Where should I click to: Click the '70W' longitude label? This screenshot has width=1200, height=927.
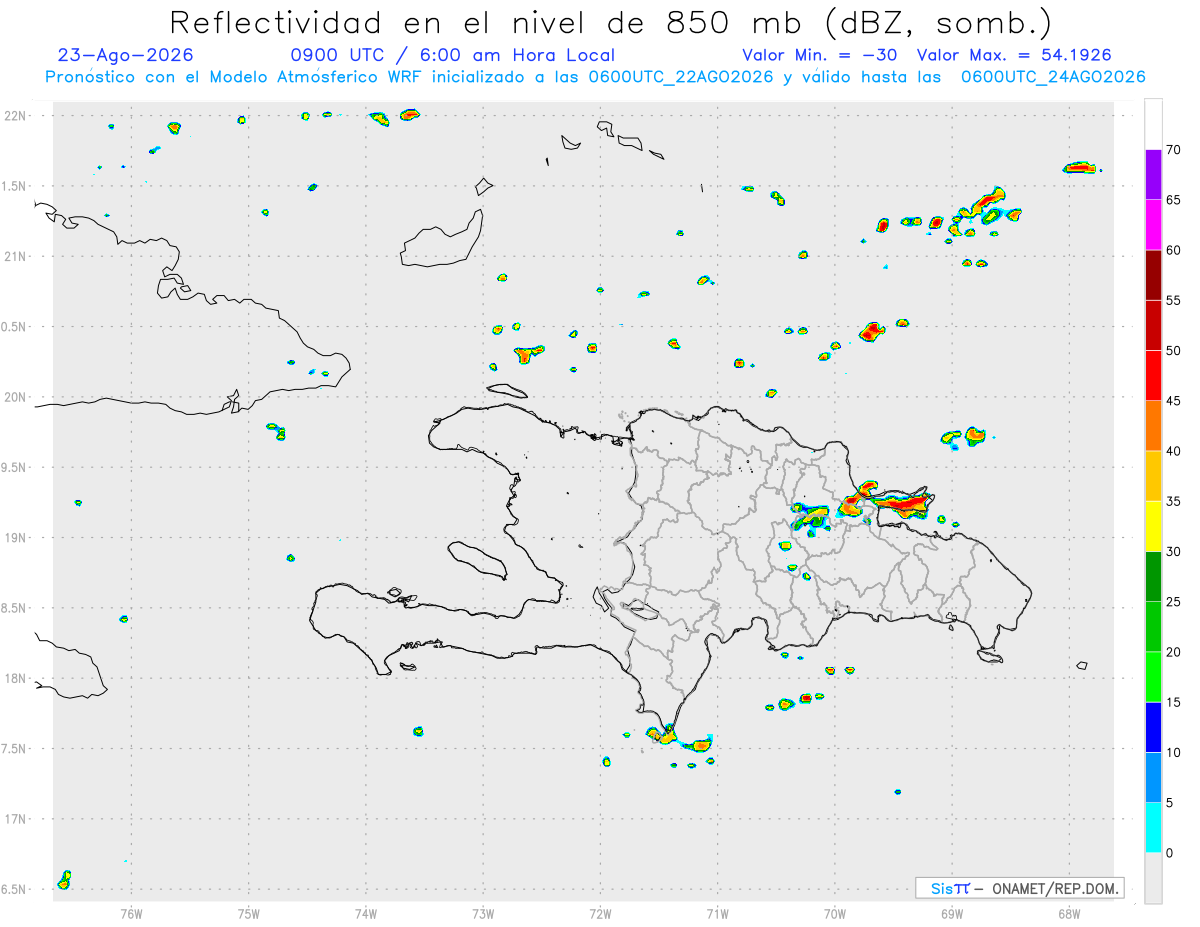pyautogui.click(x=835, y=914)
